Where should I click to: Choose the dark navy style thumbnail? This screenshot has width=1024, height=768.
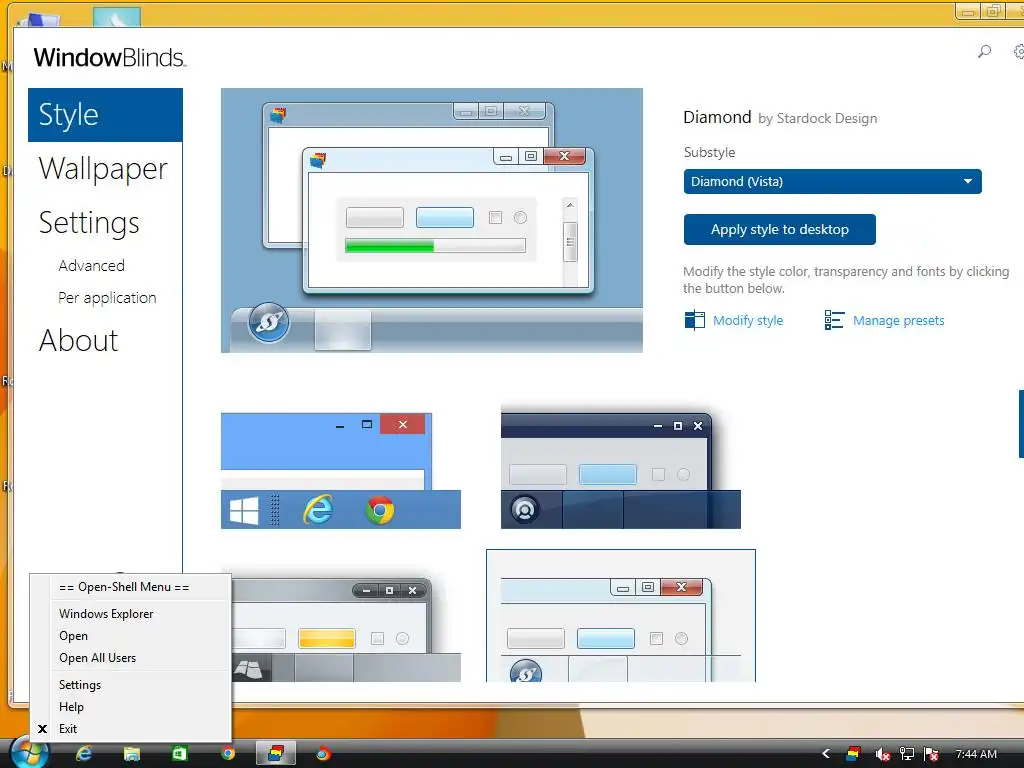620,467
